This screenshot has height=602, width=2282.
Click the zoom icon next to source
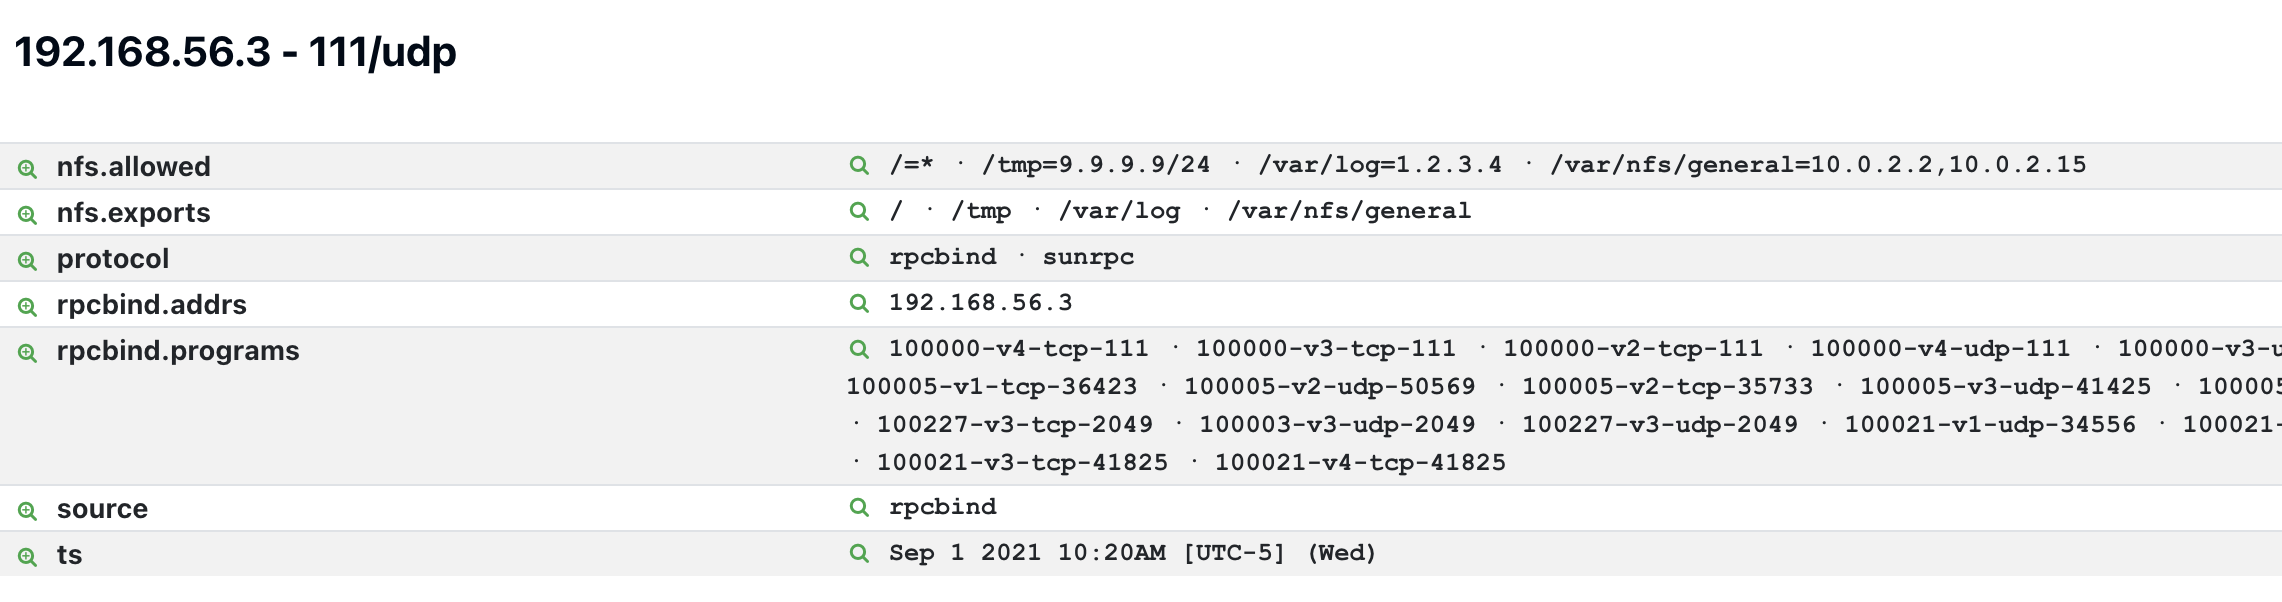27,510
